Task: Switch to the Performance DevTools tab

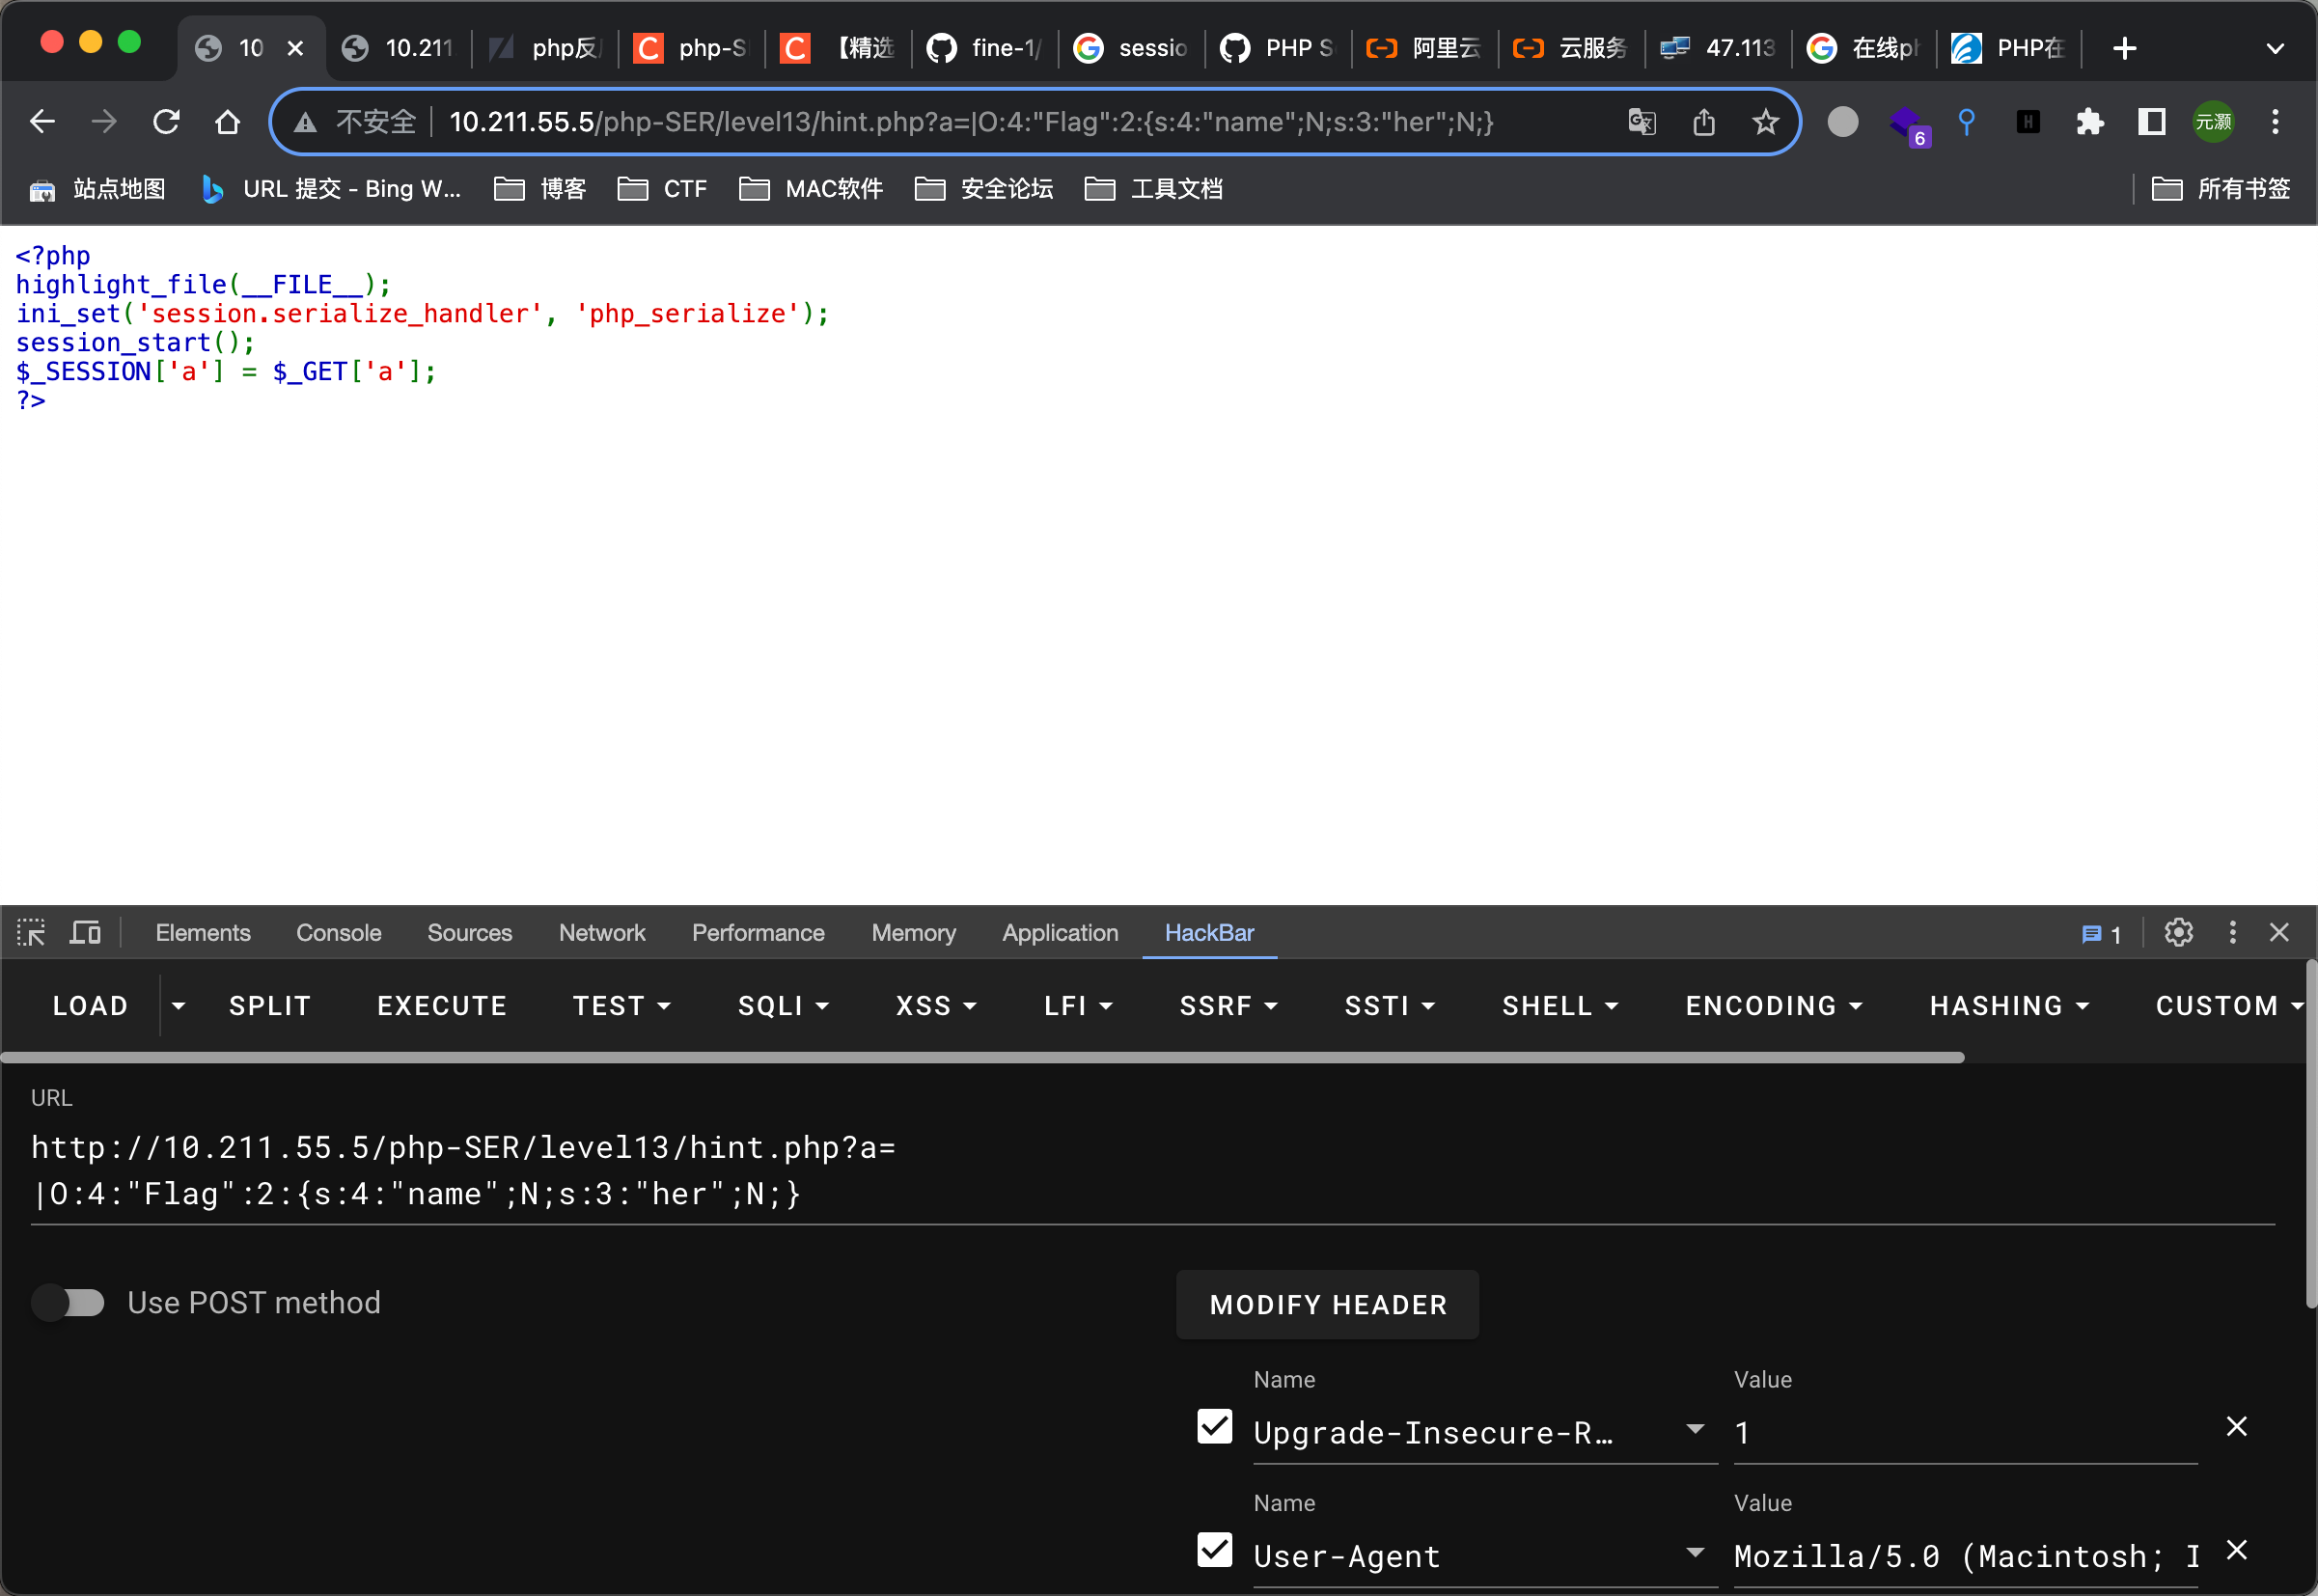Action: point(758,933)
